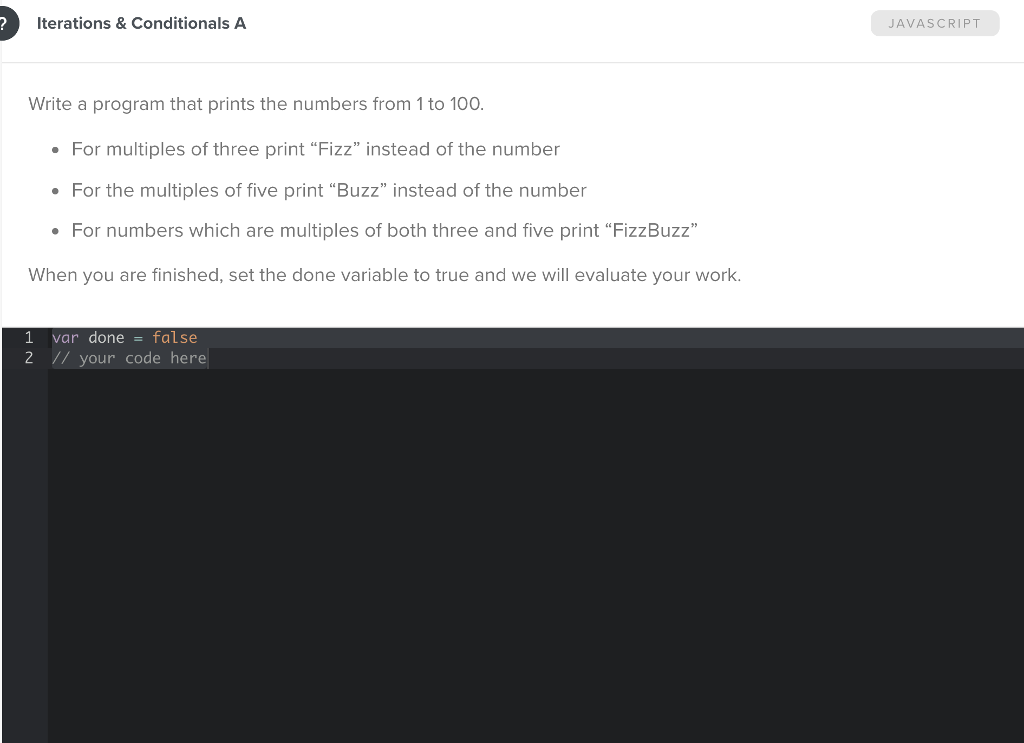
Task: Place cursor in the "// your code here" comment
Action: point(129,358)
